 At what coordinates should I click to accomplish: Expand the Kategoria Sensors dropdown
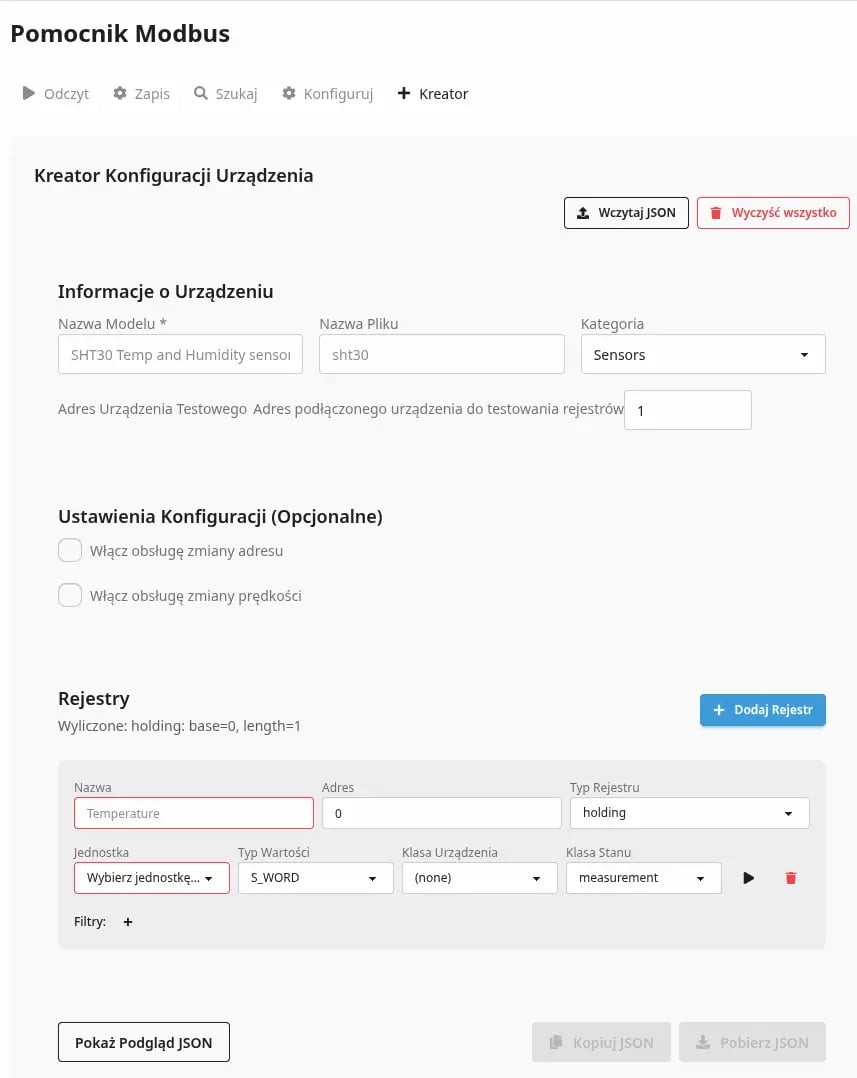[702, 355]
